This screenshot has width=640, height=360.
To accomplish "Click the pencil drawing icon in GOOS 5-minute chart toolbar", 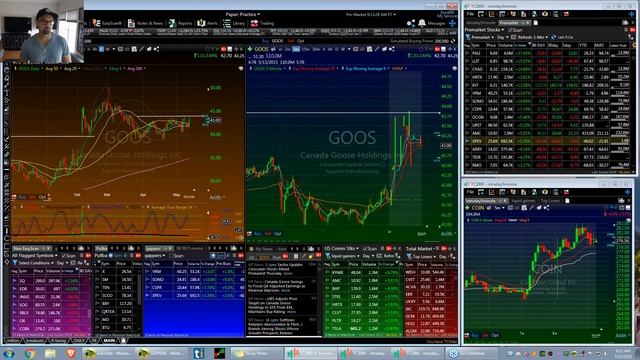I will tap(377, 49).
